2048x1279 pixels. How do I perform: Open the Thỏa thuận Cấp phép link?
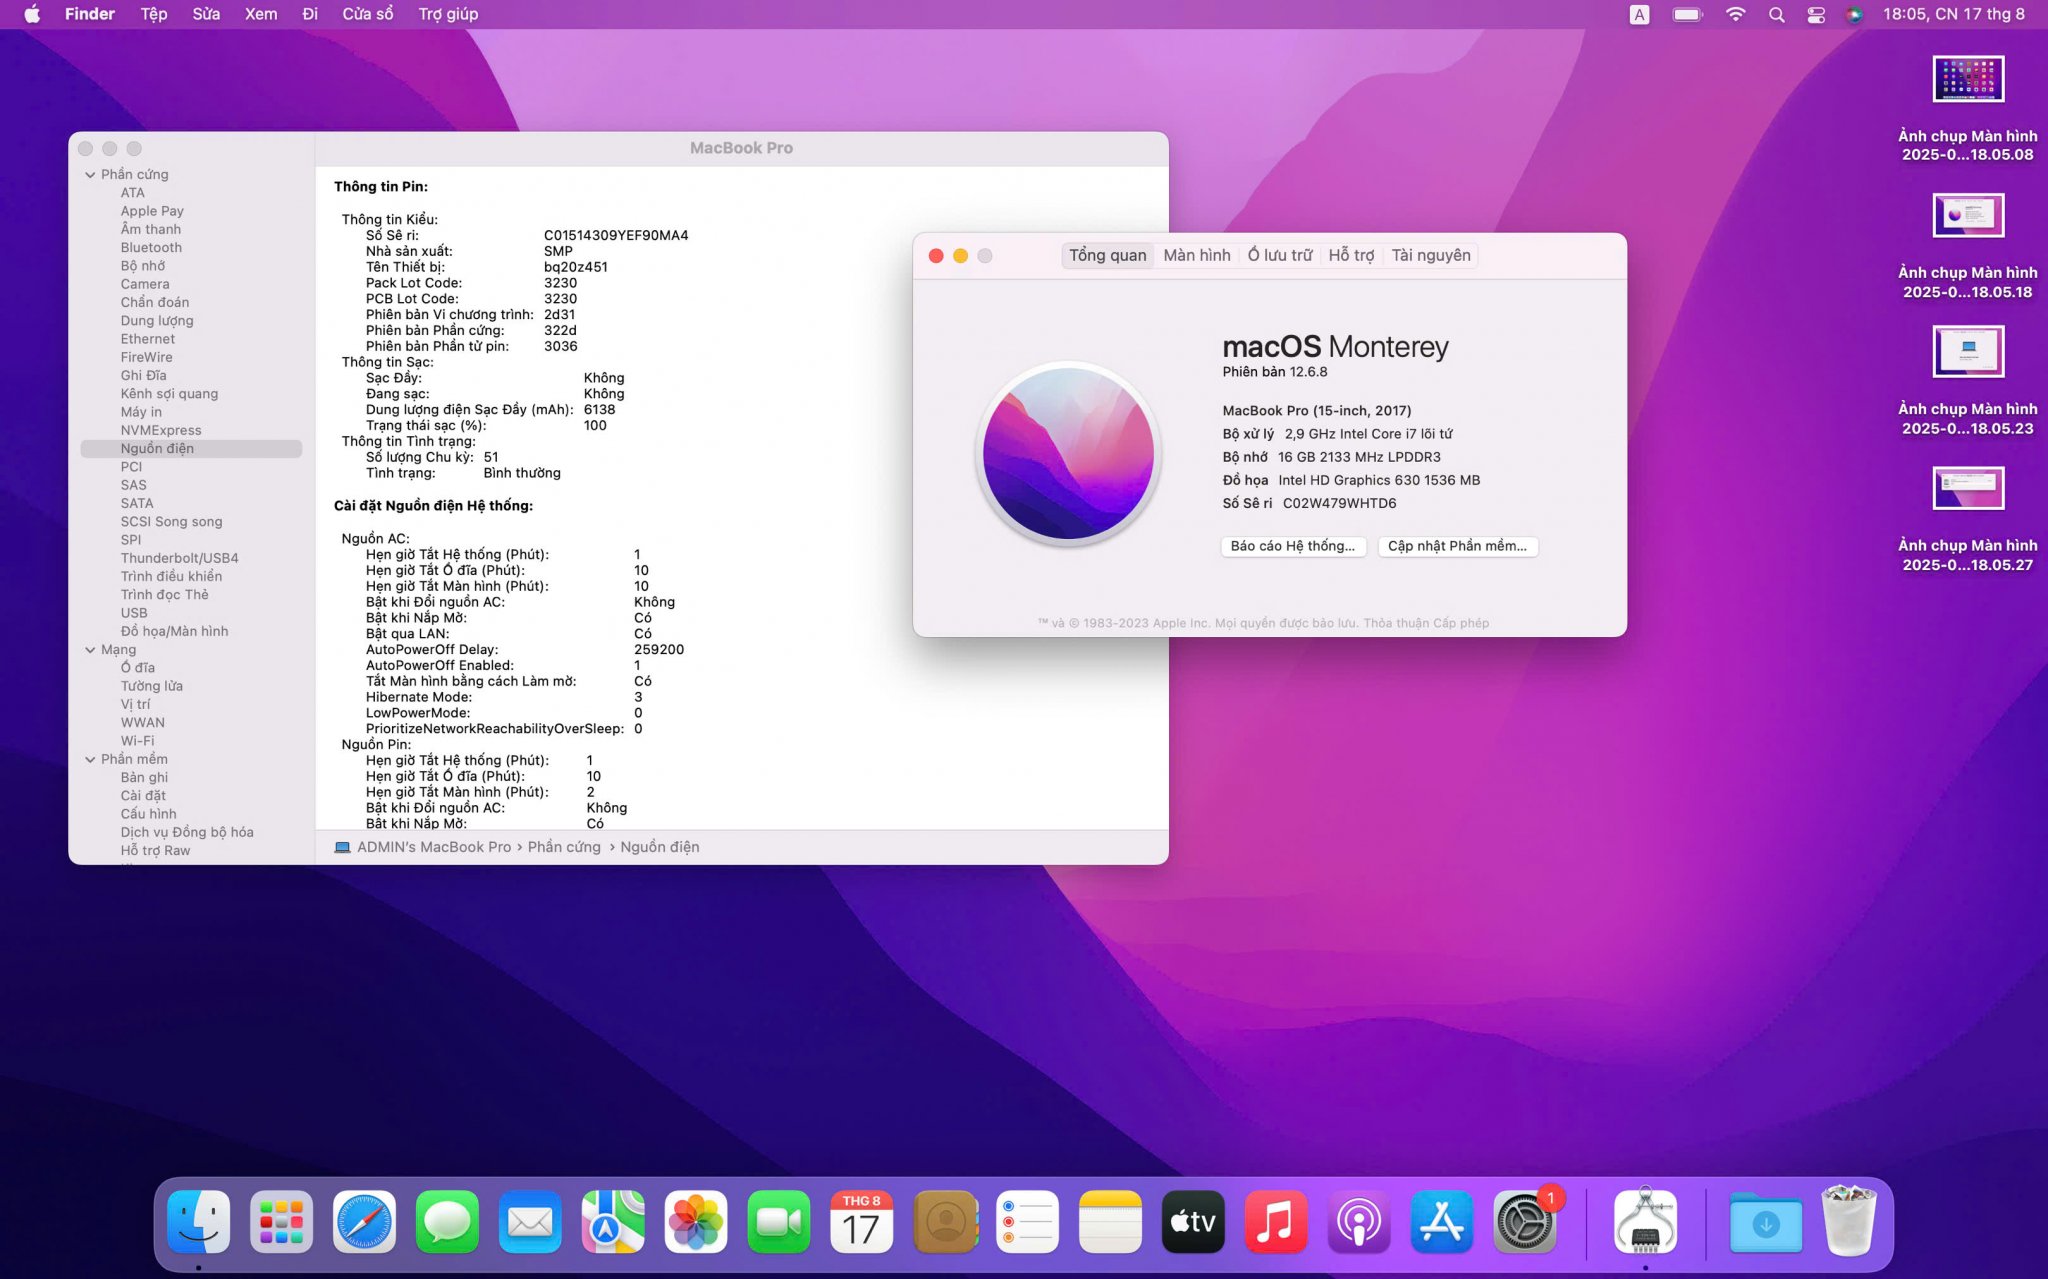(x=1425, y=623)
